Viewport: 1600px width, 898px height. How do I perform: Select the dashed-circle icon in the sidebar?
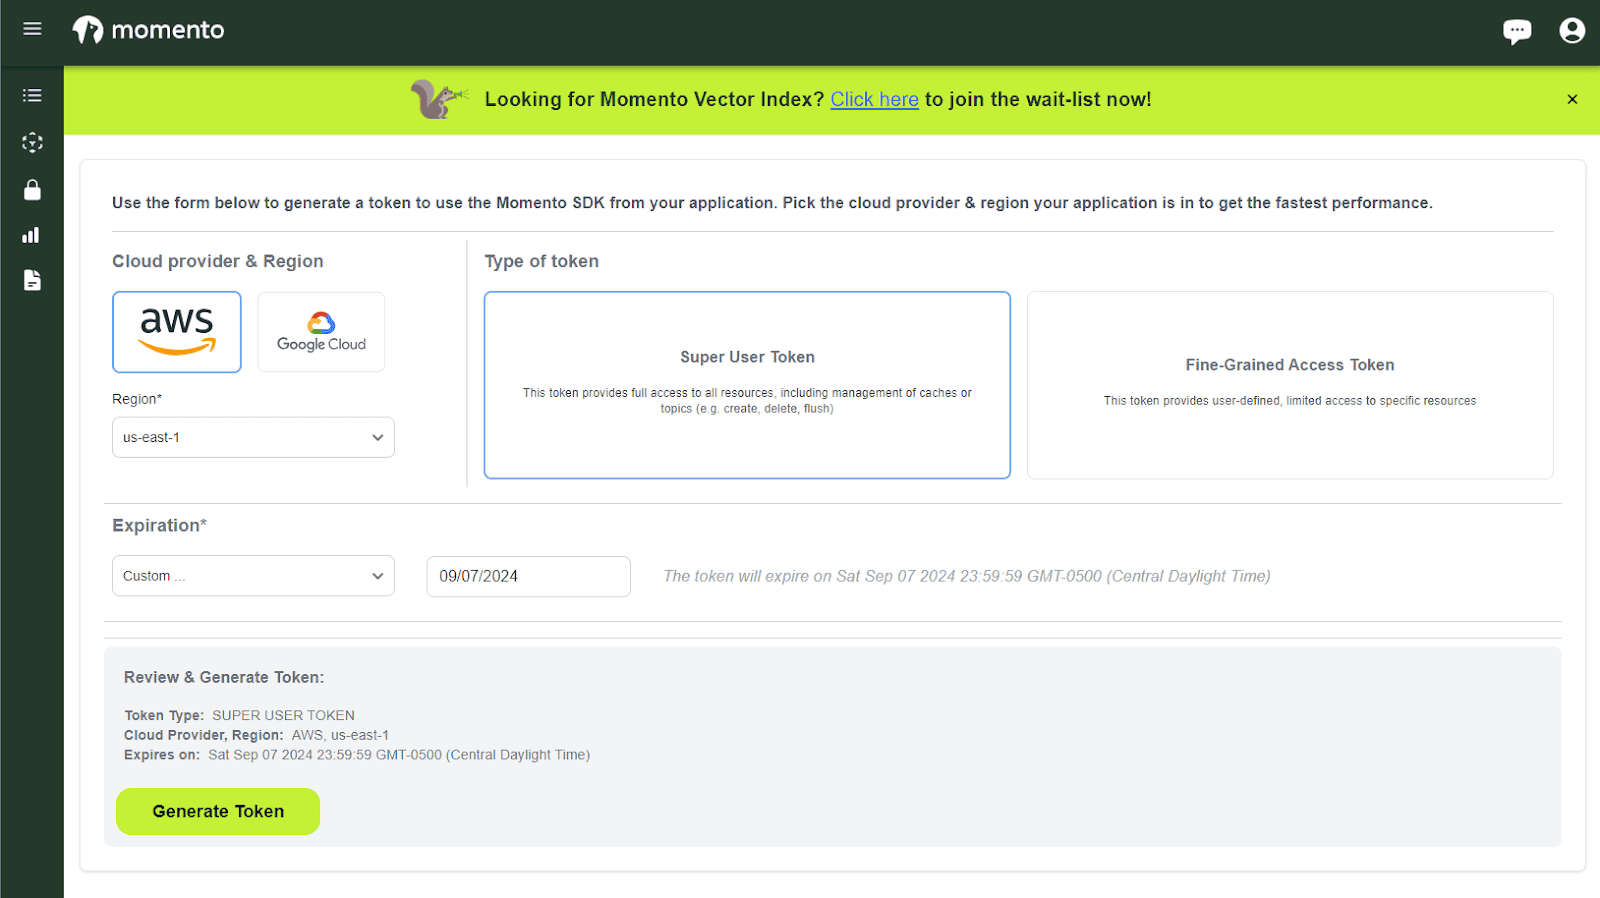click(x=32, y=142)
